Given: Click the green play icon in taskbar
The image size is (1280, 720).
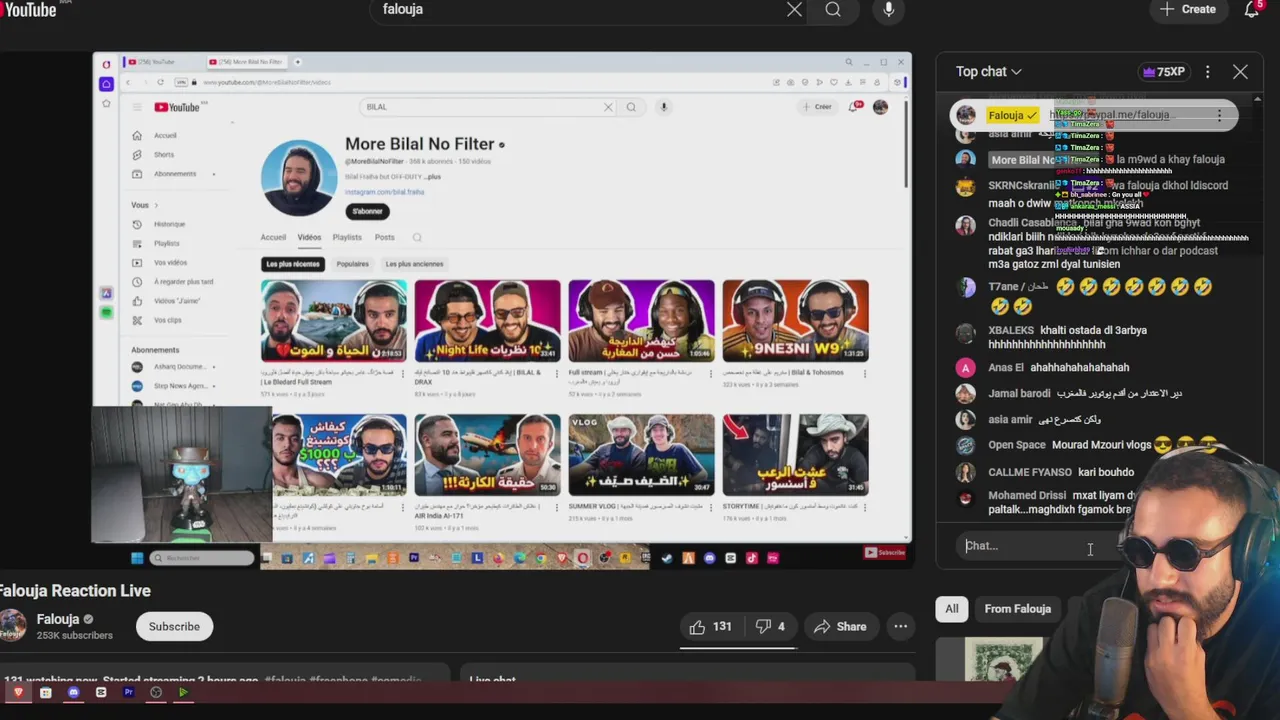Looking at the screenshot, I should pyautogui.click(x=183, y=692).
